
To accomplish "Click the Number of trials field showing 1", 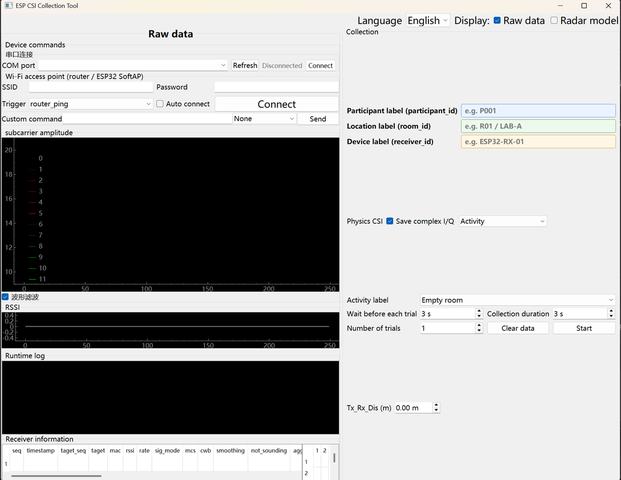I will click(448, 328).
